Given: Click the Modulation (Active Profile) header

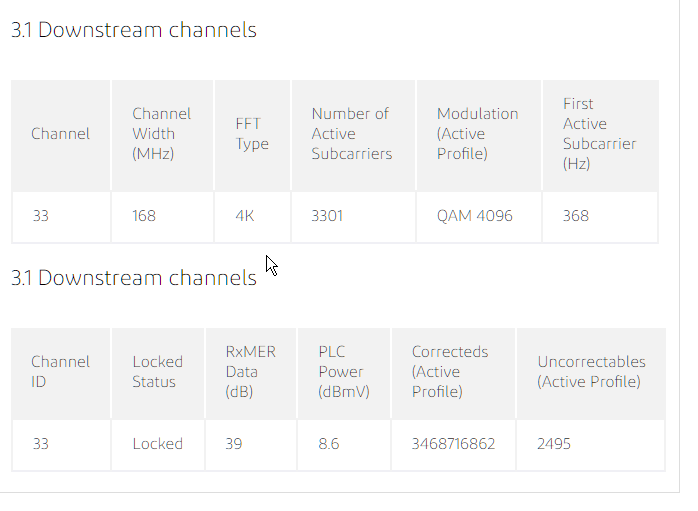Looking at the screenshot, I should tap(477, 134).
